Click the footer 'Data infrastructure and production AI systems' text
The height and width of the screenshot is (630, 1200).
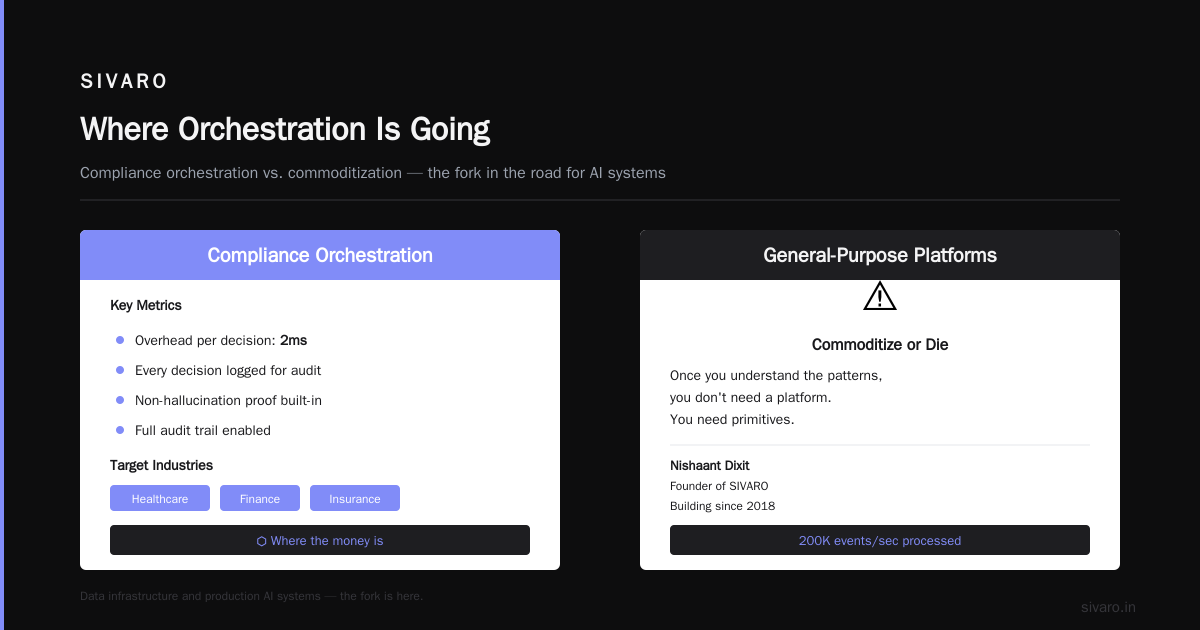pyautogui.click(x=251, y=596)
